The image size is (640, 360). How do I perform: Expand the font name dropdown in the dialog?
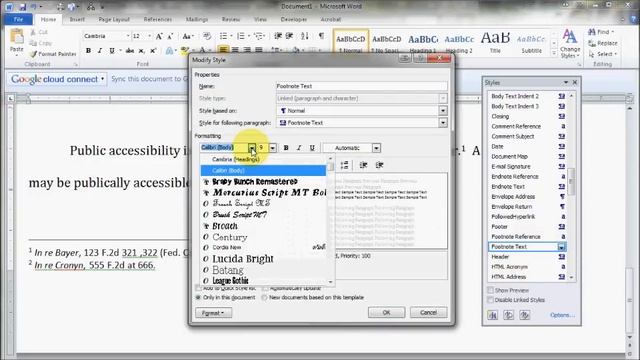point(252,148)
